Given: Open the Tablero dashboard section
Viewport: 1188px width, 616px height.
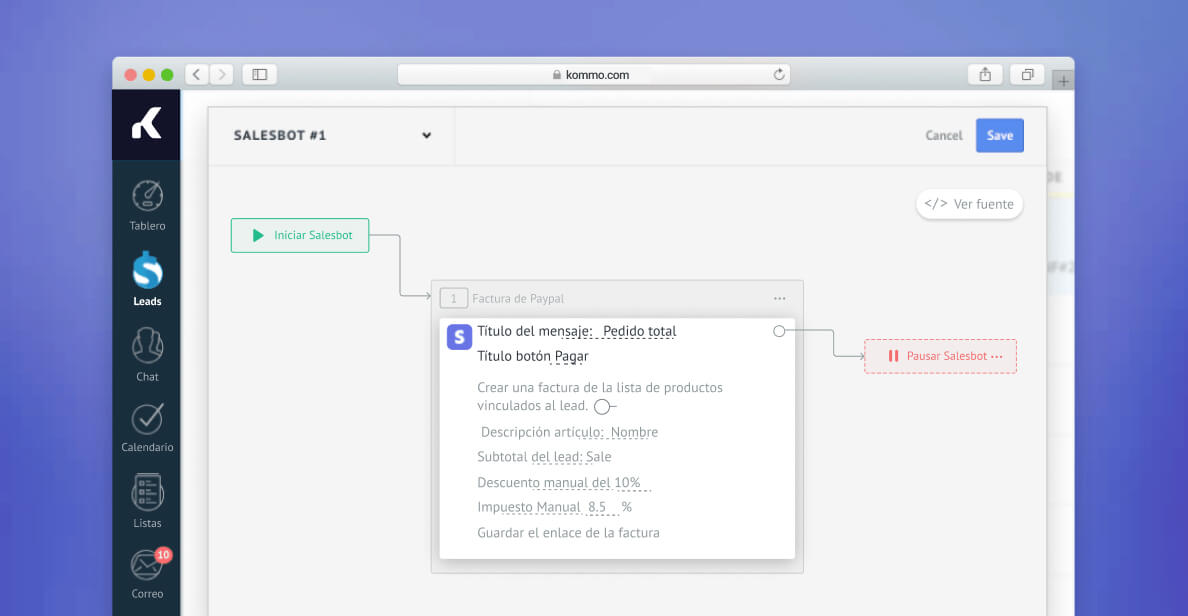Looking at the screenshot, I should click(147, 205).
